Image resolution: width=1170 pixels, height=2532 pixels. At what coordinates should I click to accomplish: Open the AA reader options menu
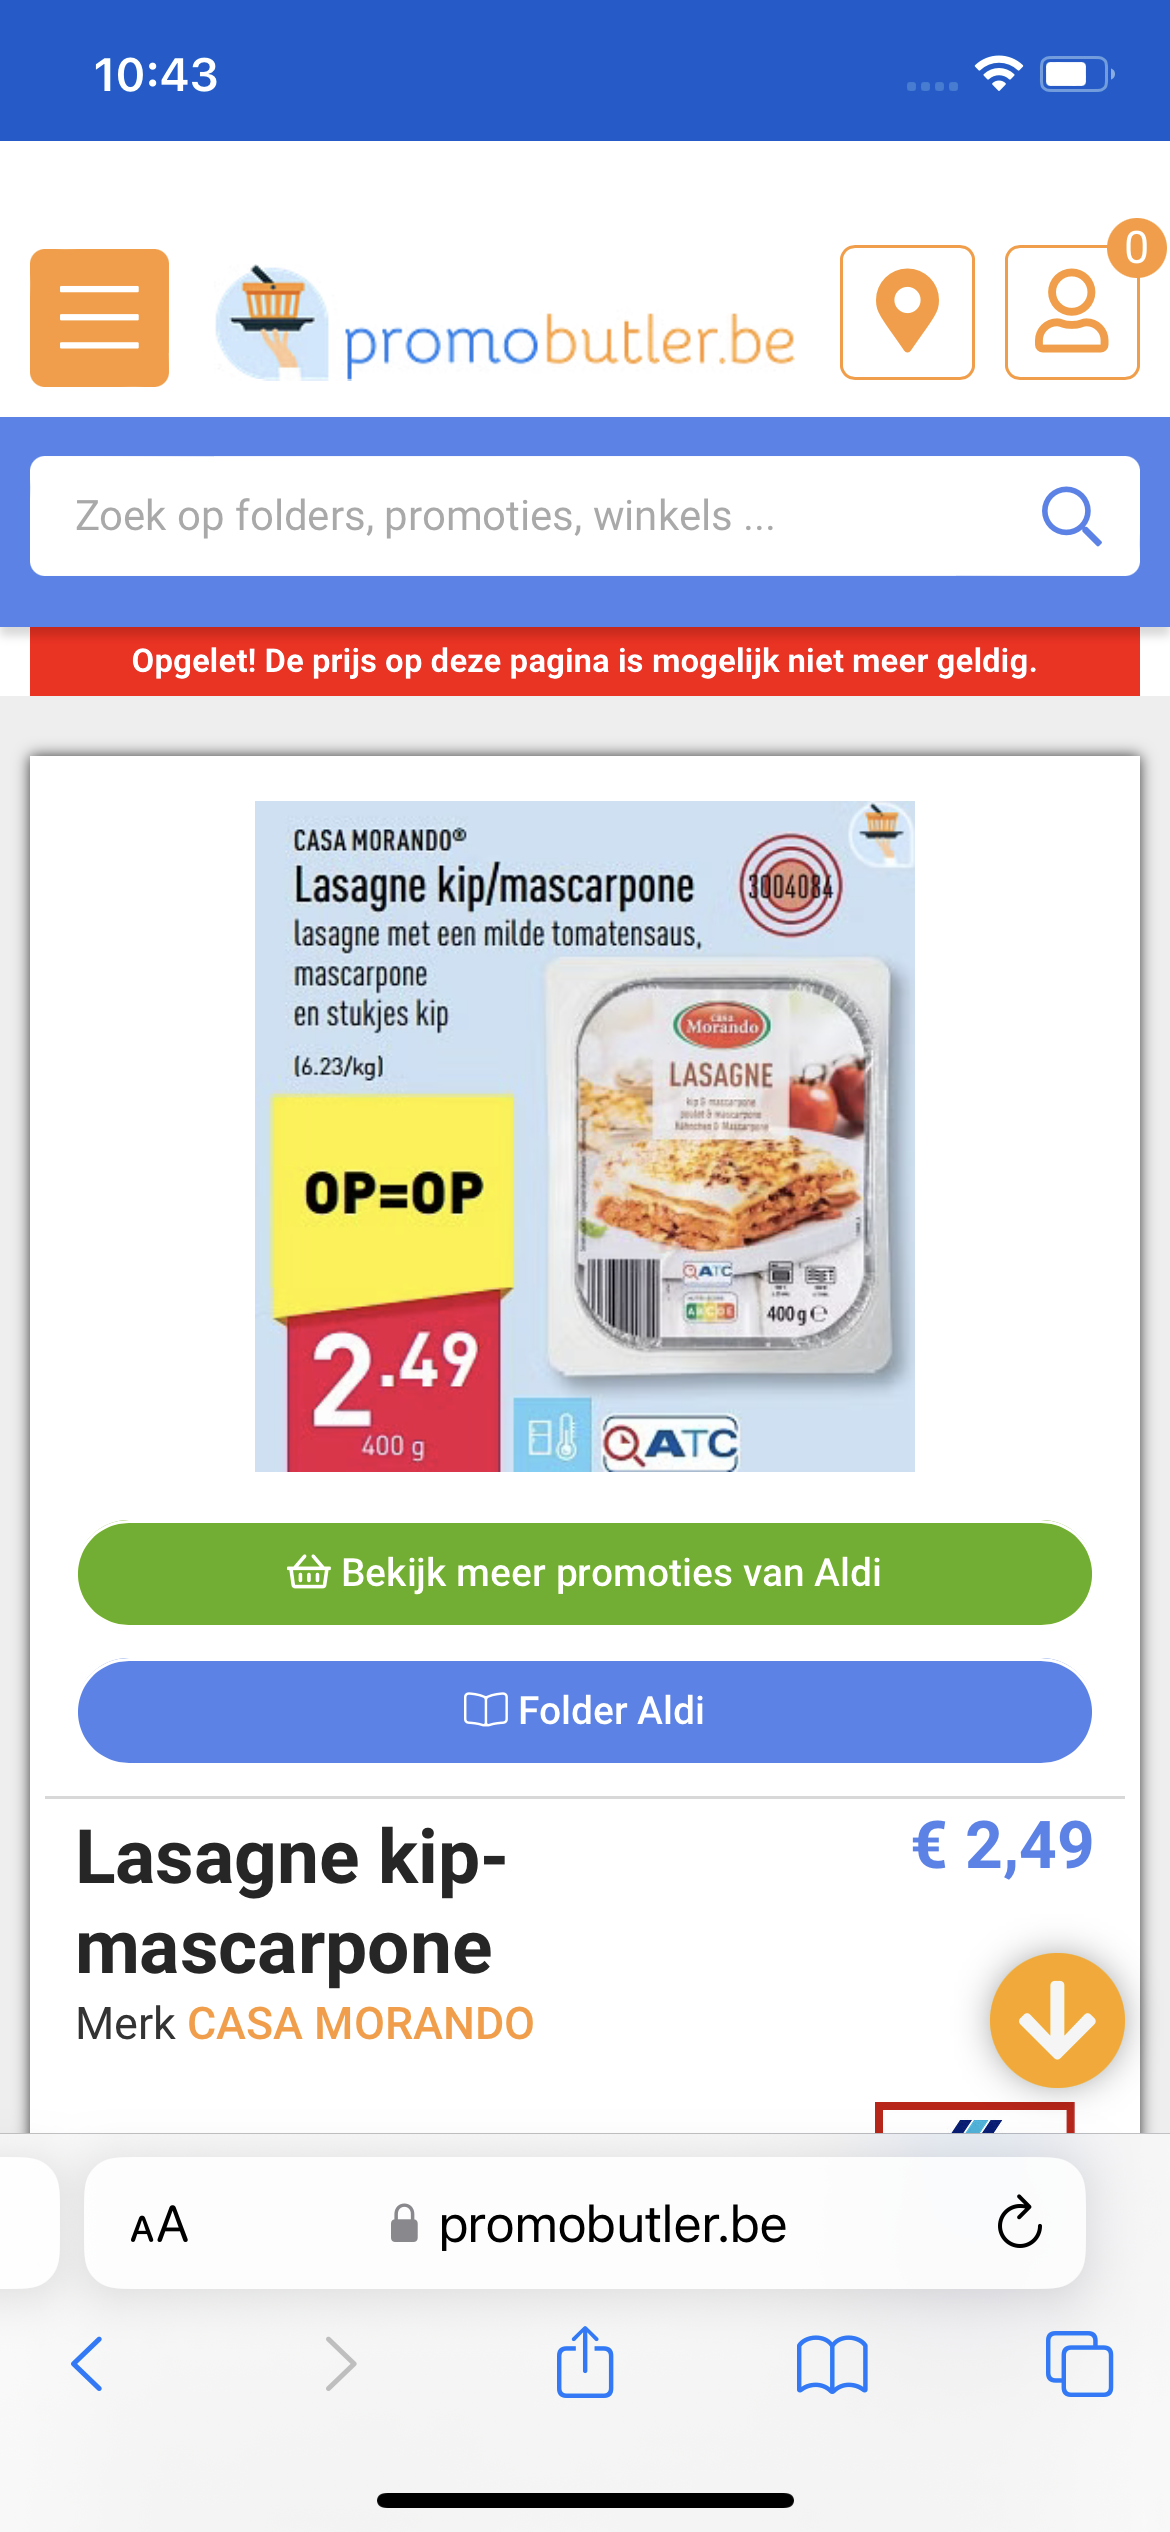(x=159, y=2225)
